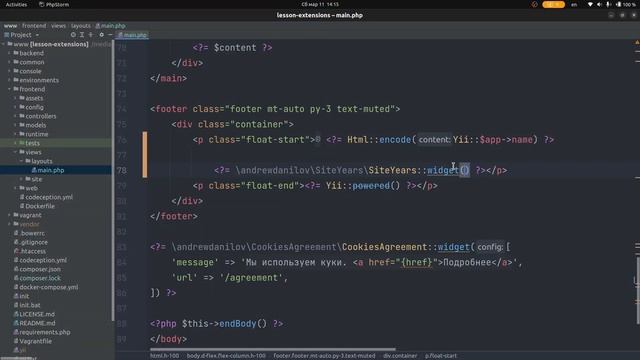This screenshot has width=640, height=360.
Task: Open the Wi-Fi network indicator
Action: (590, 4)
